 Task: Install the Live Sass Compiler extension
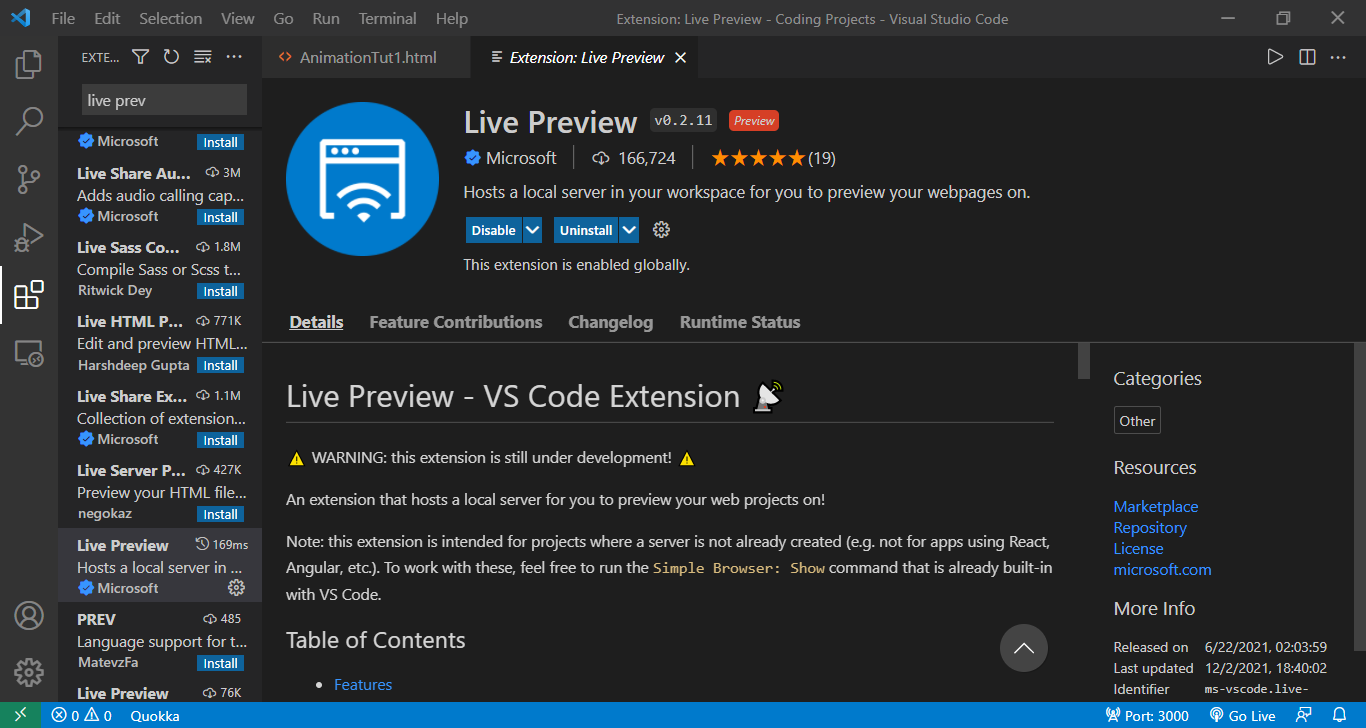(220, 291)
